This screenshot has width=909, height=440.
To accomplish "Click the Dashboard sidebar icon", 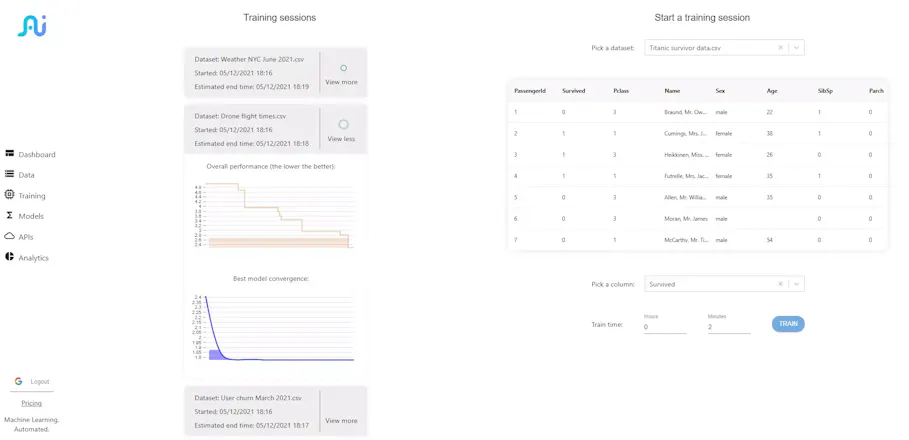I will (9, 154).
